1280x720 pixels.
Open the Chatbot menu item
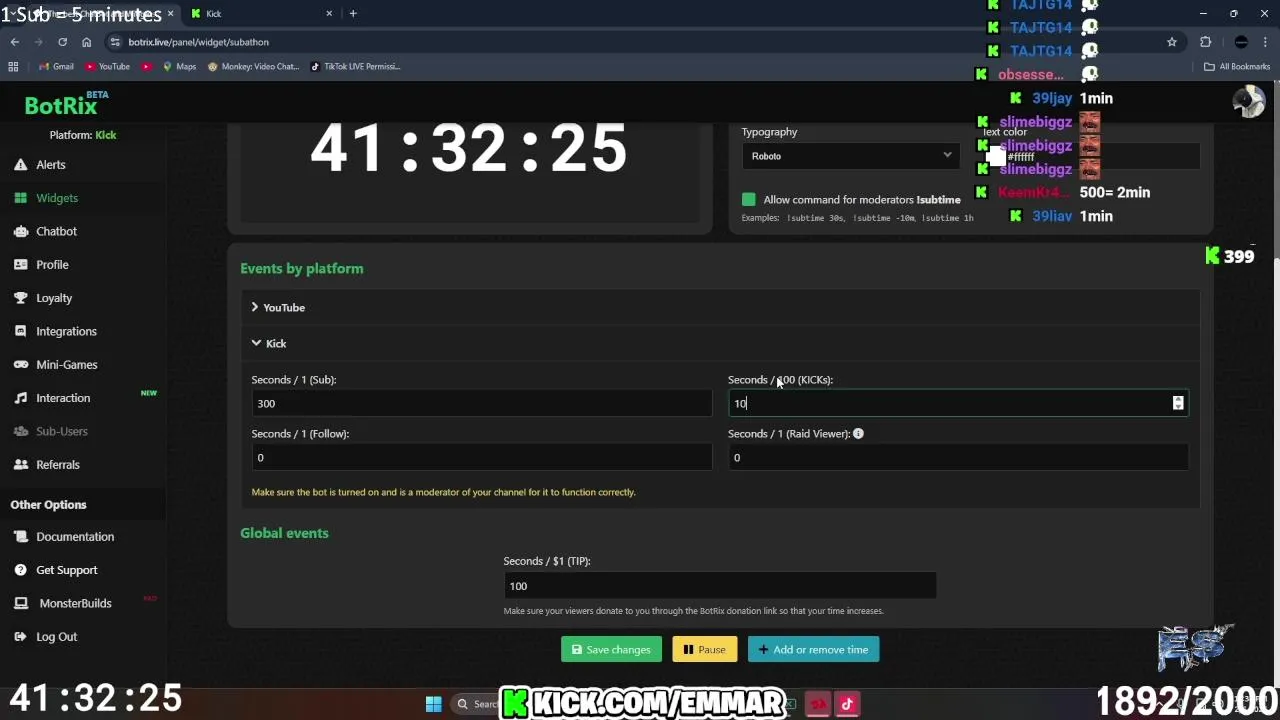[x=56, y=231]
